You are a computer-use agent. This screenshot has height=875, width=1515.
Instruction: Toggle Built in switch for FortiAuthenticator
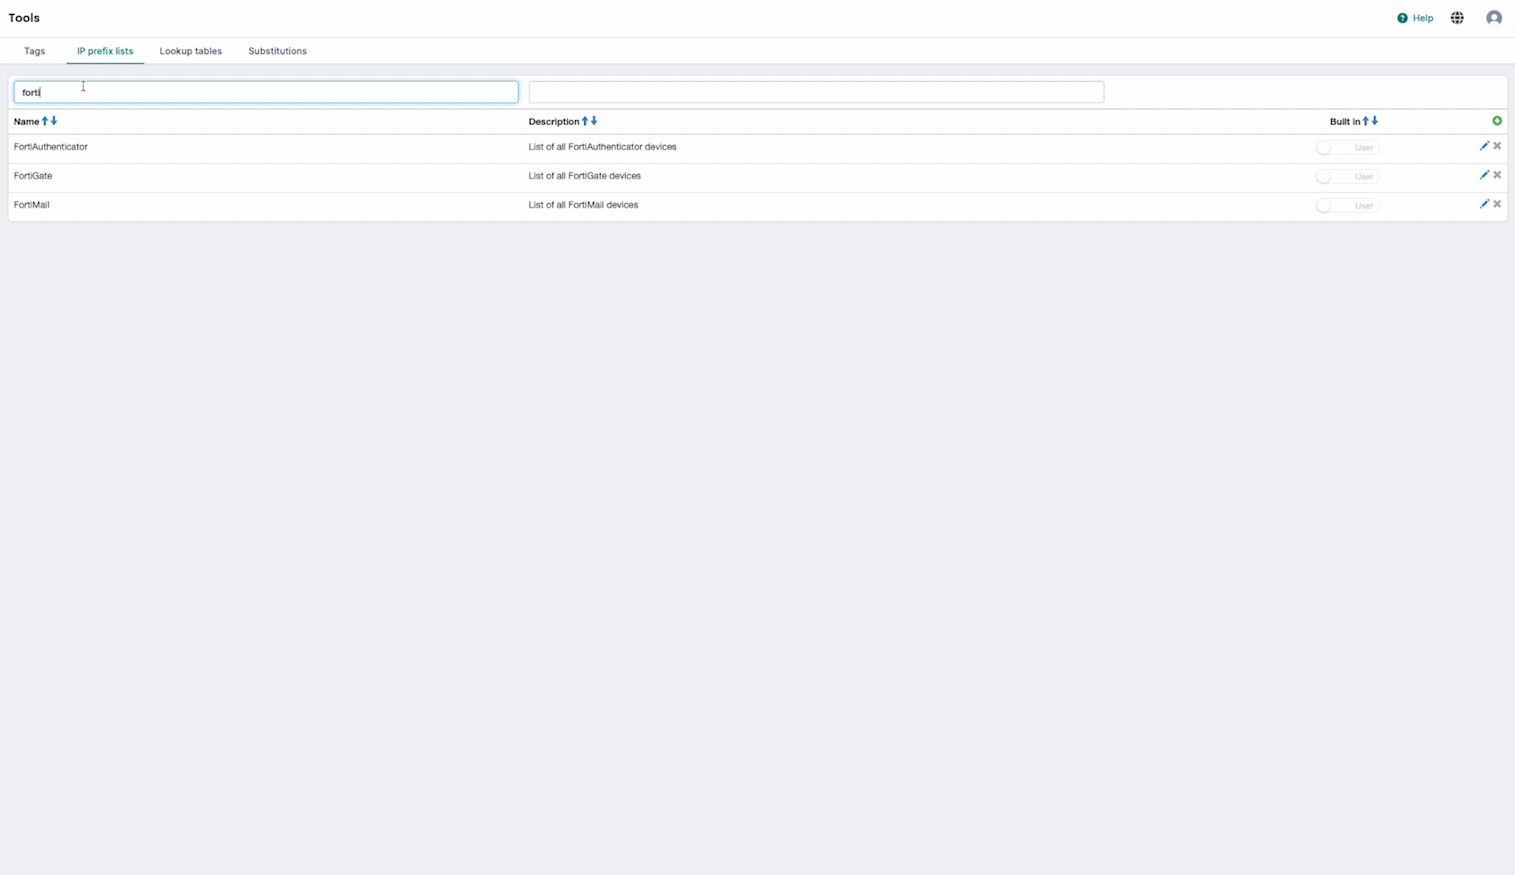1347,148
